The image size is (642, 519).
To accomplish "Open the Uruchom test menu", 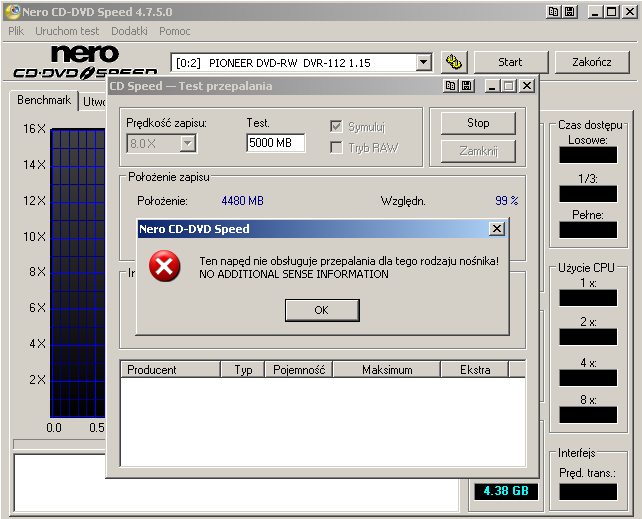I will pyautogui.click(x=67, y=31).
